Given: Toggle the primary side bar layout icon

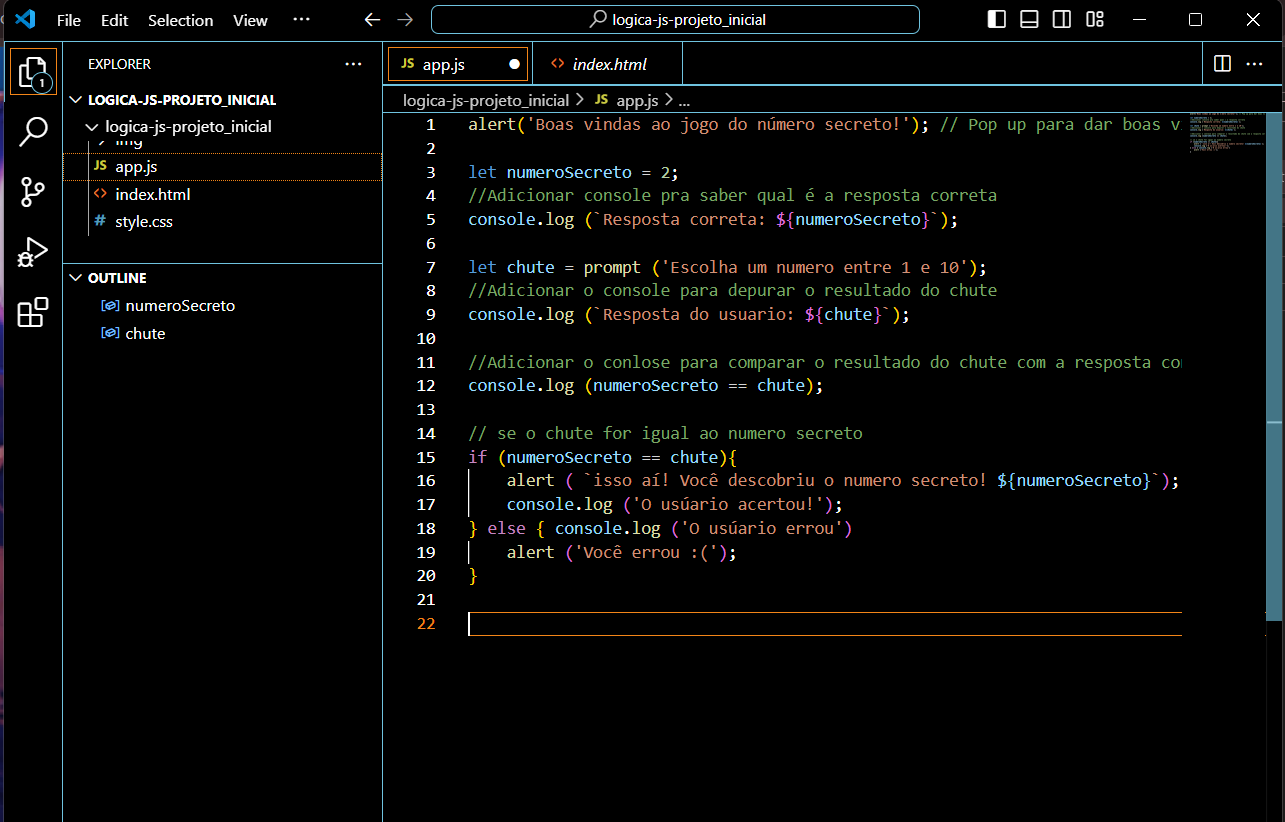Looking at the screenshot, I should pyautogui.click(x=997, y=19).
